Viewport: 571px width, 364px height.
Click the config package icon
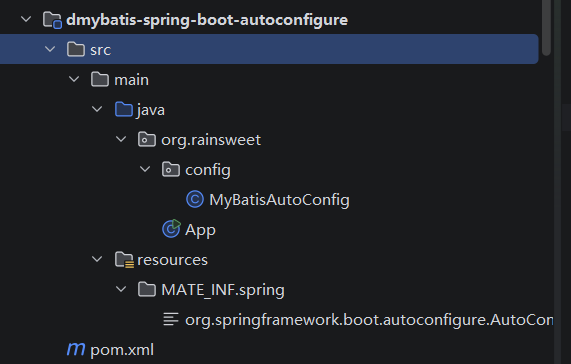[171, 170]
